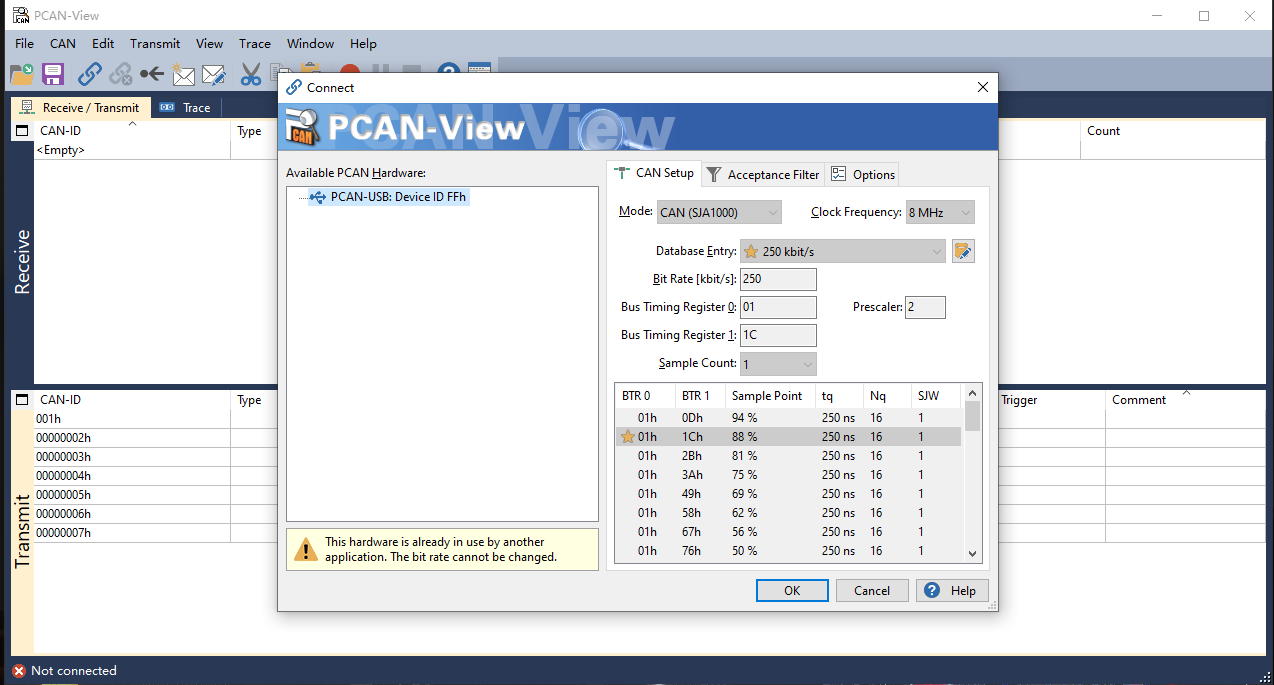Expand the Database Entry dropdown
This screenshot has height=685, width=1274.
click(843, 252)
